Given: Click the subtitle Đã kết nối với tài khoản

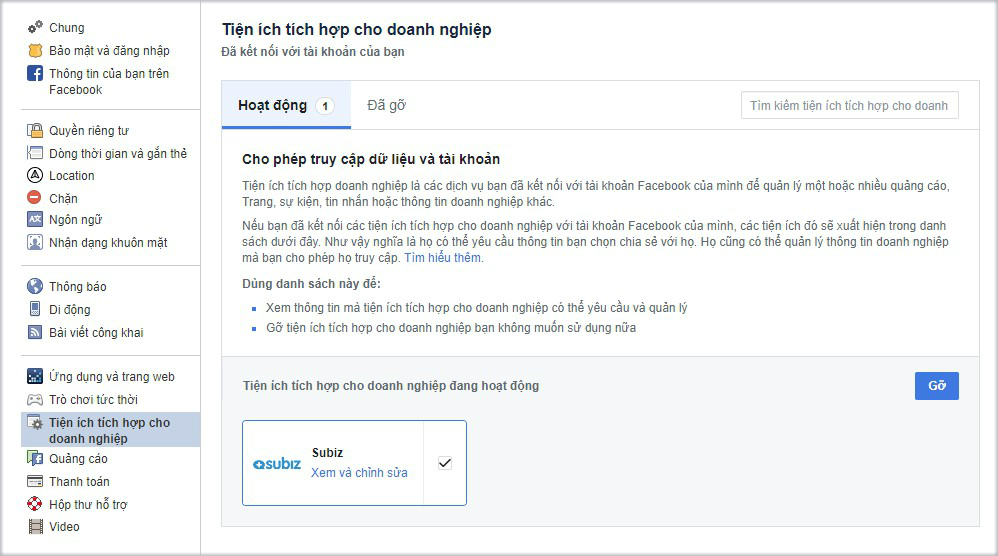Looking at the screenshot, I should tap(313, 52).
